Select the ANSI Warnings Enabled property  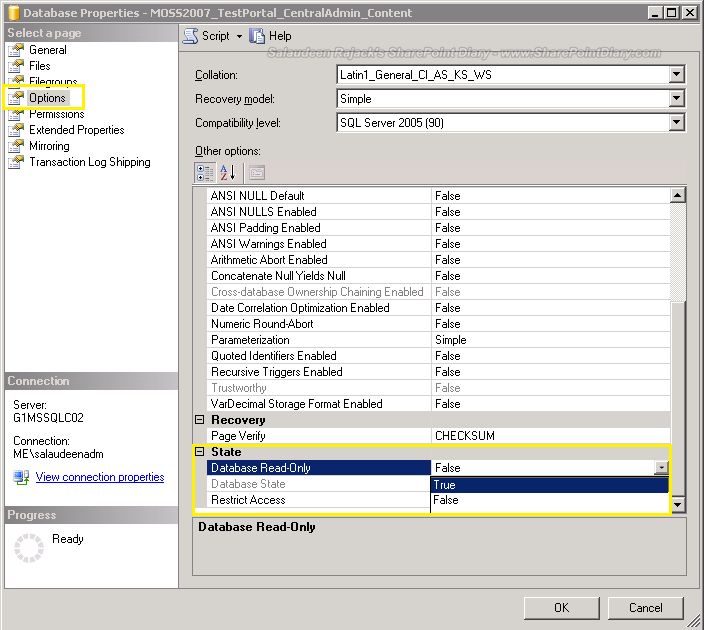tap(319, 244)
